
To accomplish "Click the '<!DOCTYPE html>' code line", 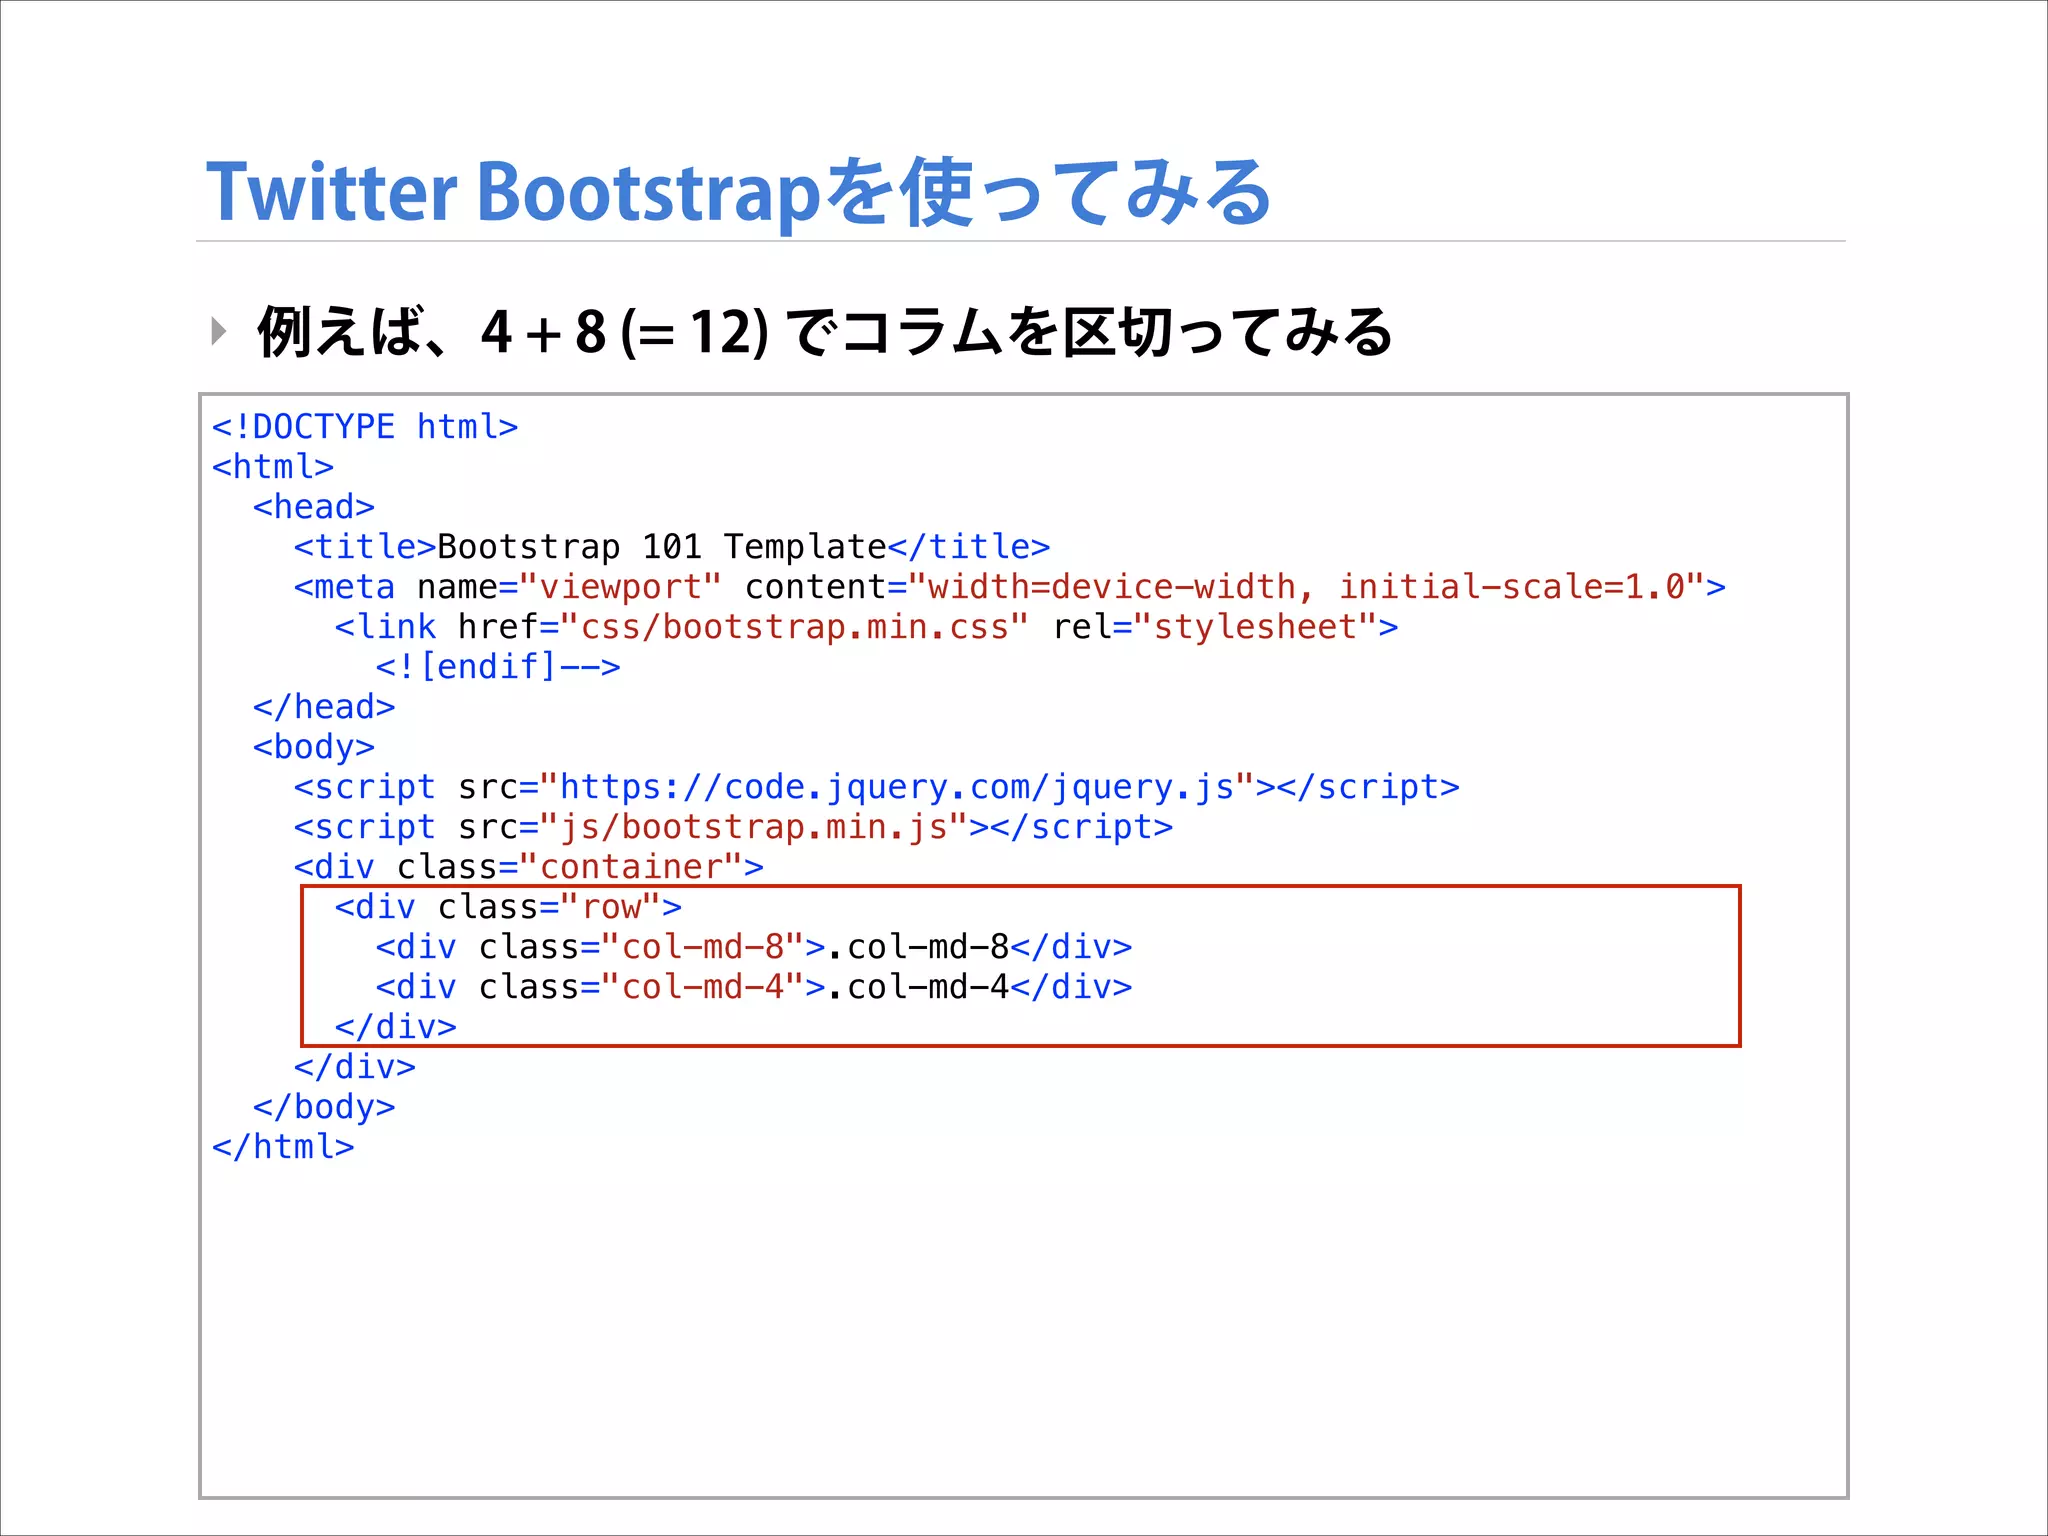I will [365, 427].
